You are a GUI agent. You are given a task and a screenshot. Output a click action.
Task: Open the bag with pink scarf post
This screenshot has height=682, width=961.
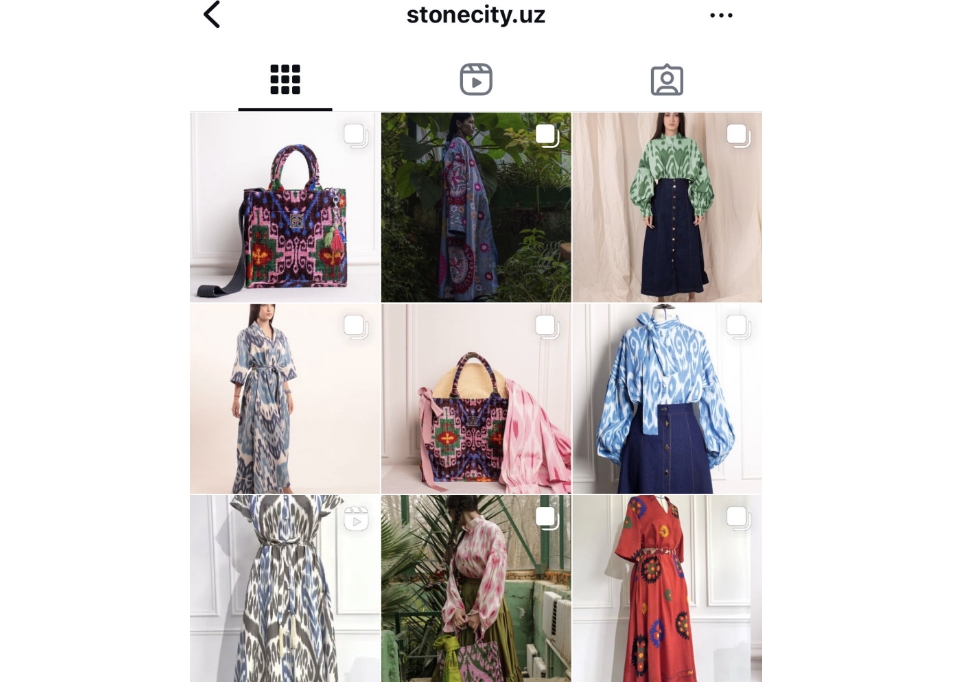(476, 399)
